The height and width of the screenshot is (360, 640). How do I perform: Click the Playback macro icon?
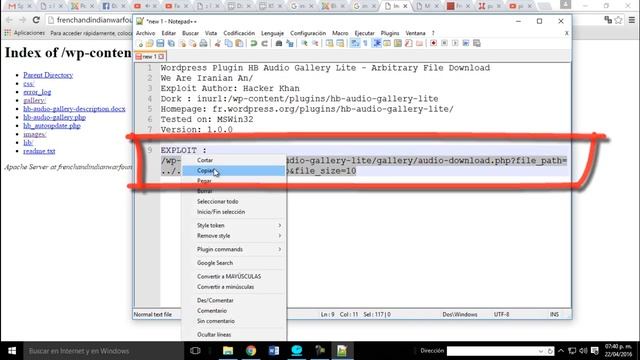click(455, 43)
